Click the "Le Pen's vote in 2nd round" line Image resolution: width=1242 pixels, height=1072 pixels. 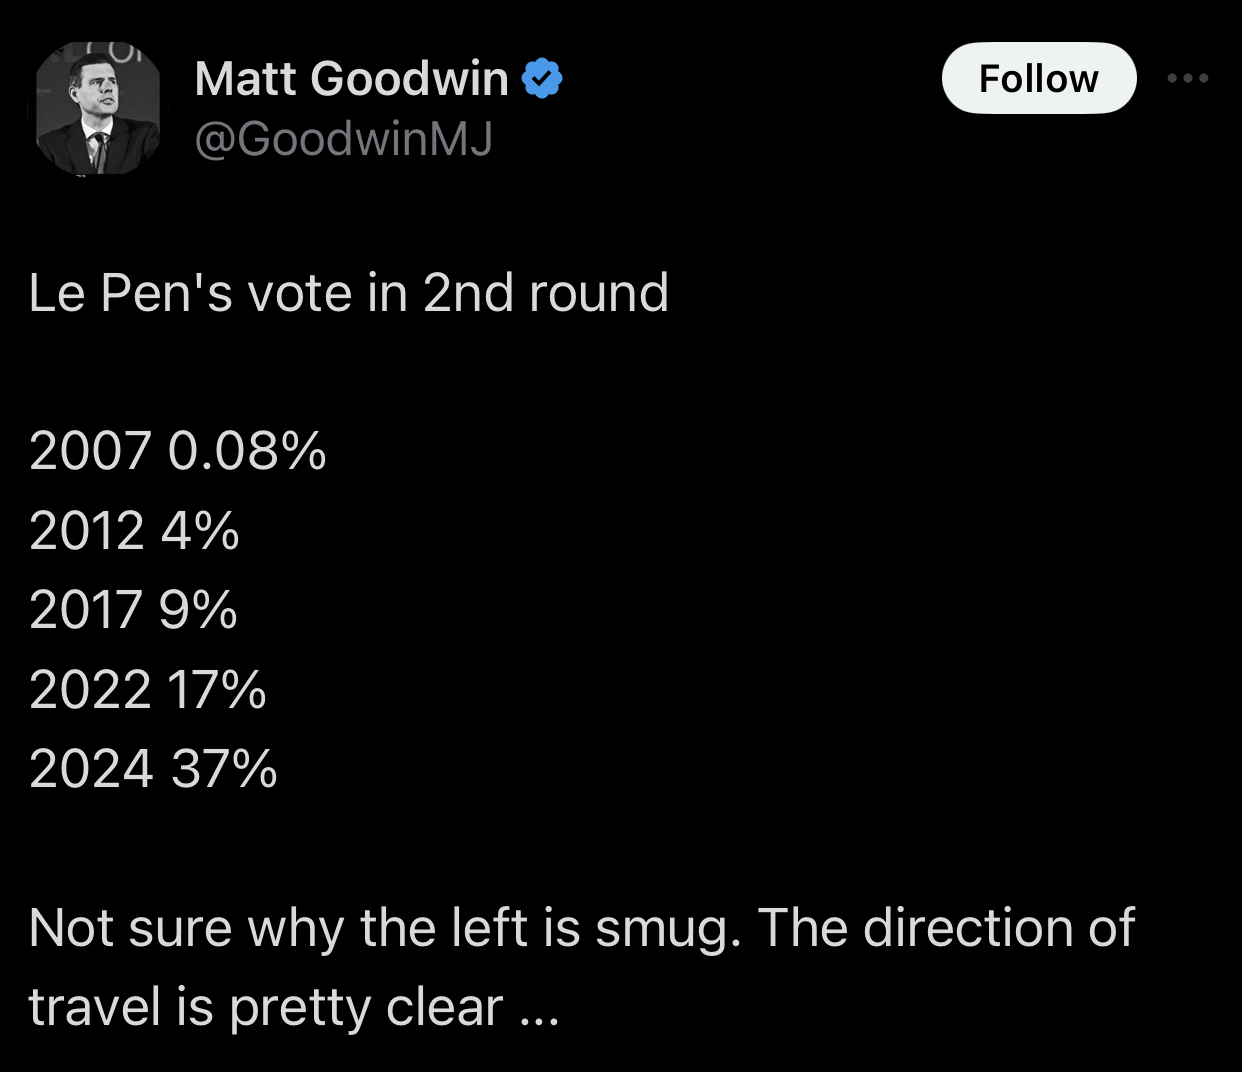click(x=348, y=293)
